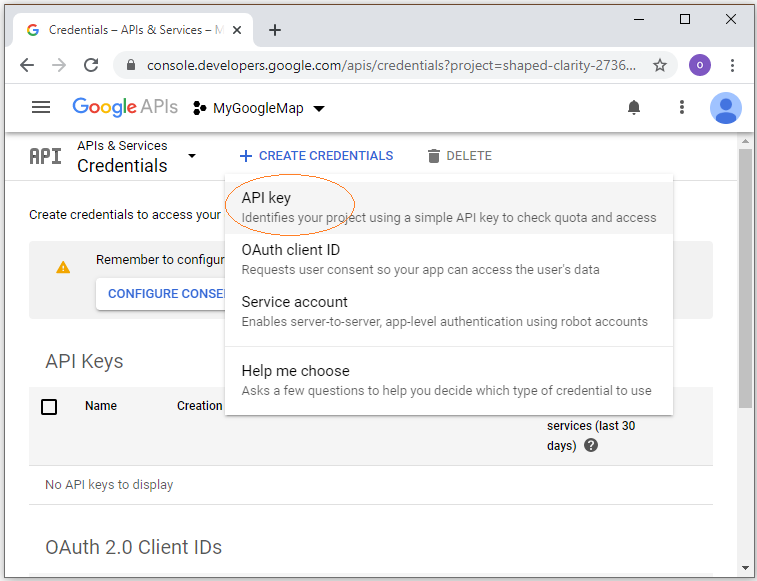This screenshot has width=757, height=581.
Task: Click the scrollbar up arrow
Action: [745, 141]
